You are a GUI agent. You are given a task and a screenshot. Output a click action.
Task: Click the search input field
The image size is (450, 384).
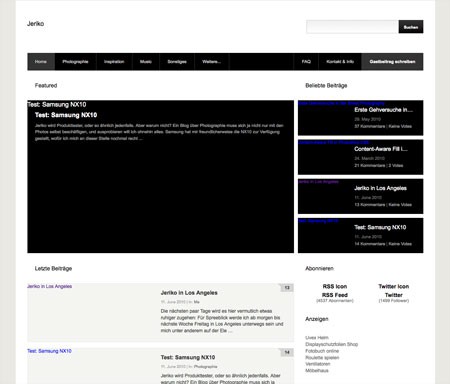pyautogui.click(x=352, y=27)
